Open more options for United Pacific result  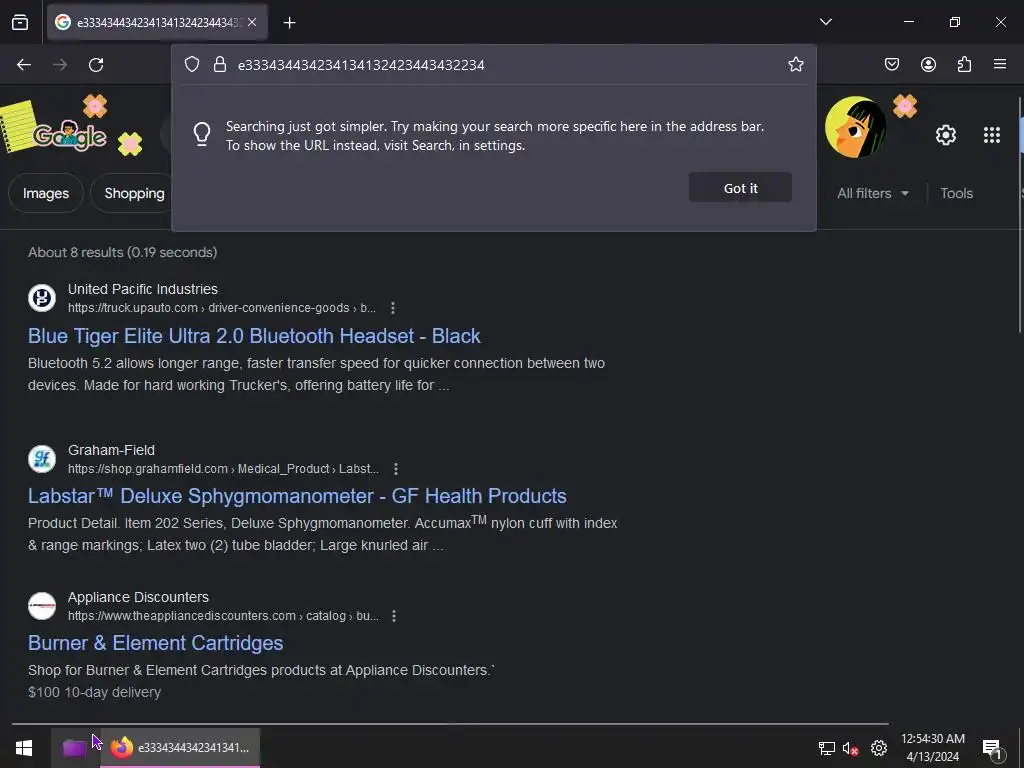coord(392,308)
